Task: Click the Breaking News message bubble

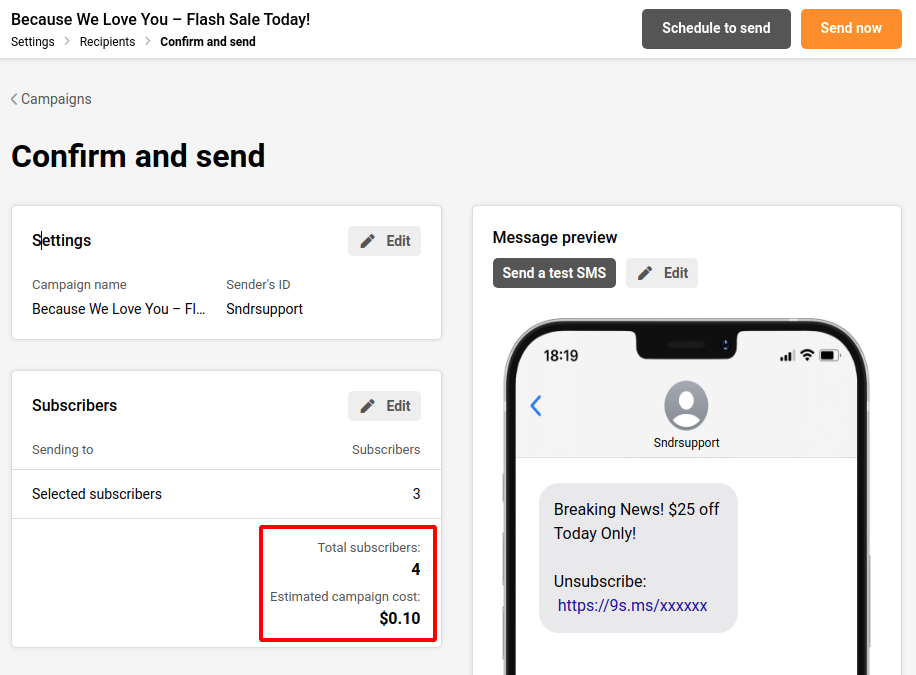Action: [x=638, y=557]
